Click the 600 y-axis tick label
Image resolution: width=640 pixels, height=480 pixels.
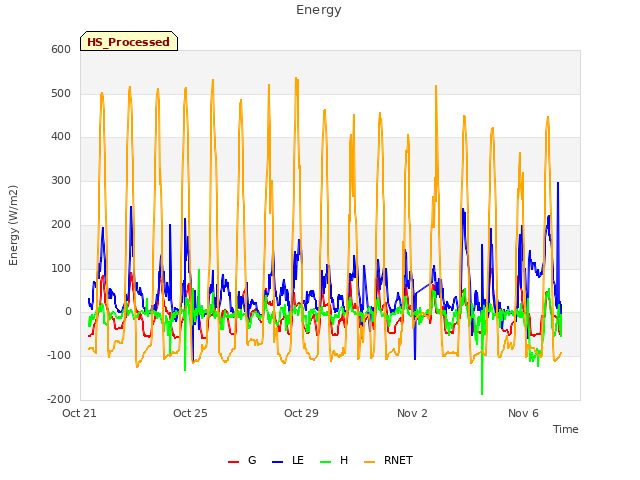tap(61, 49)
